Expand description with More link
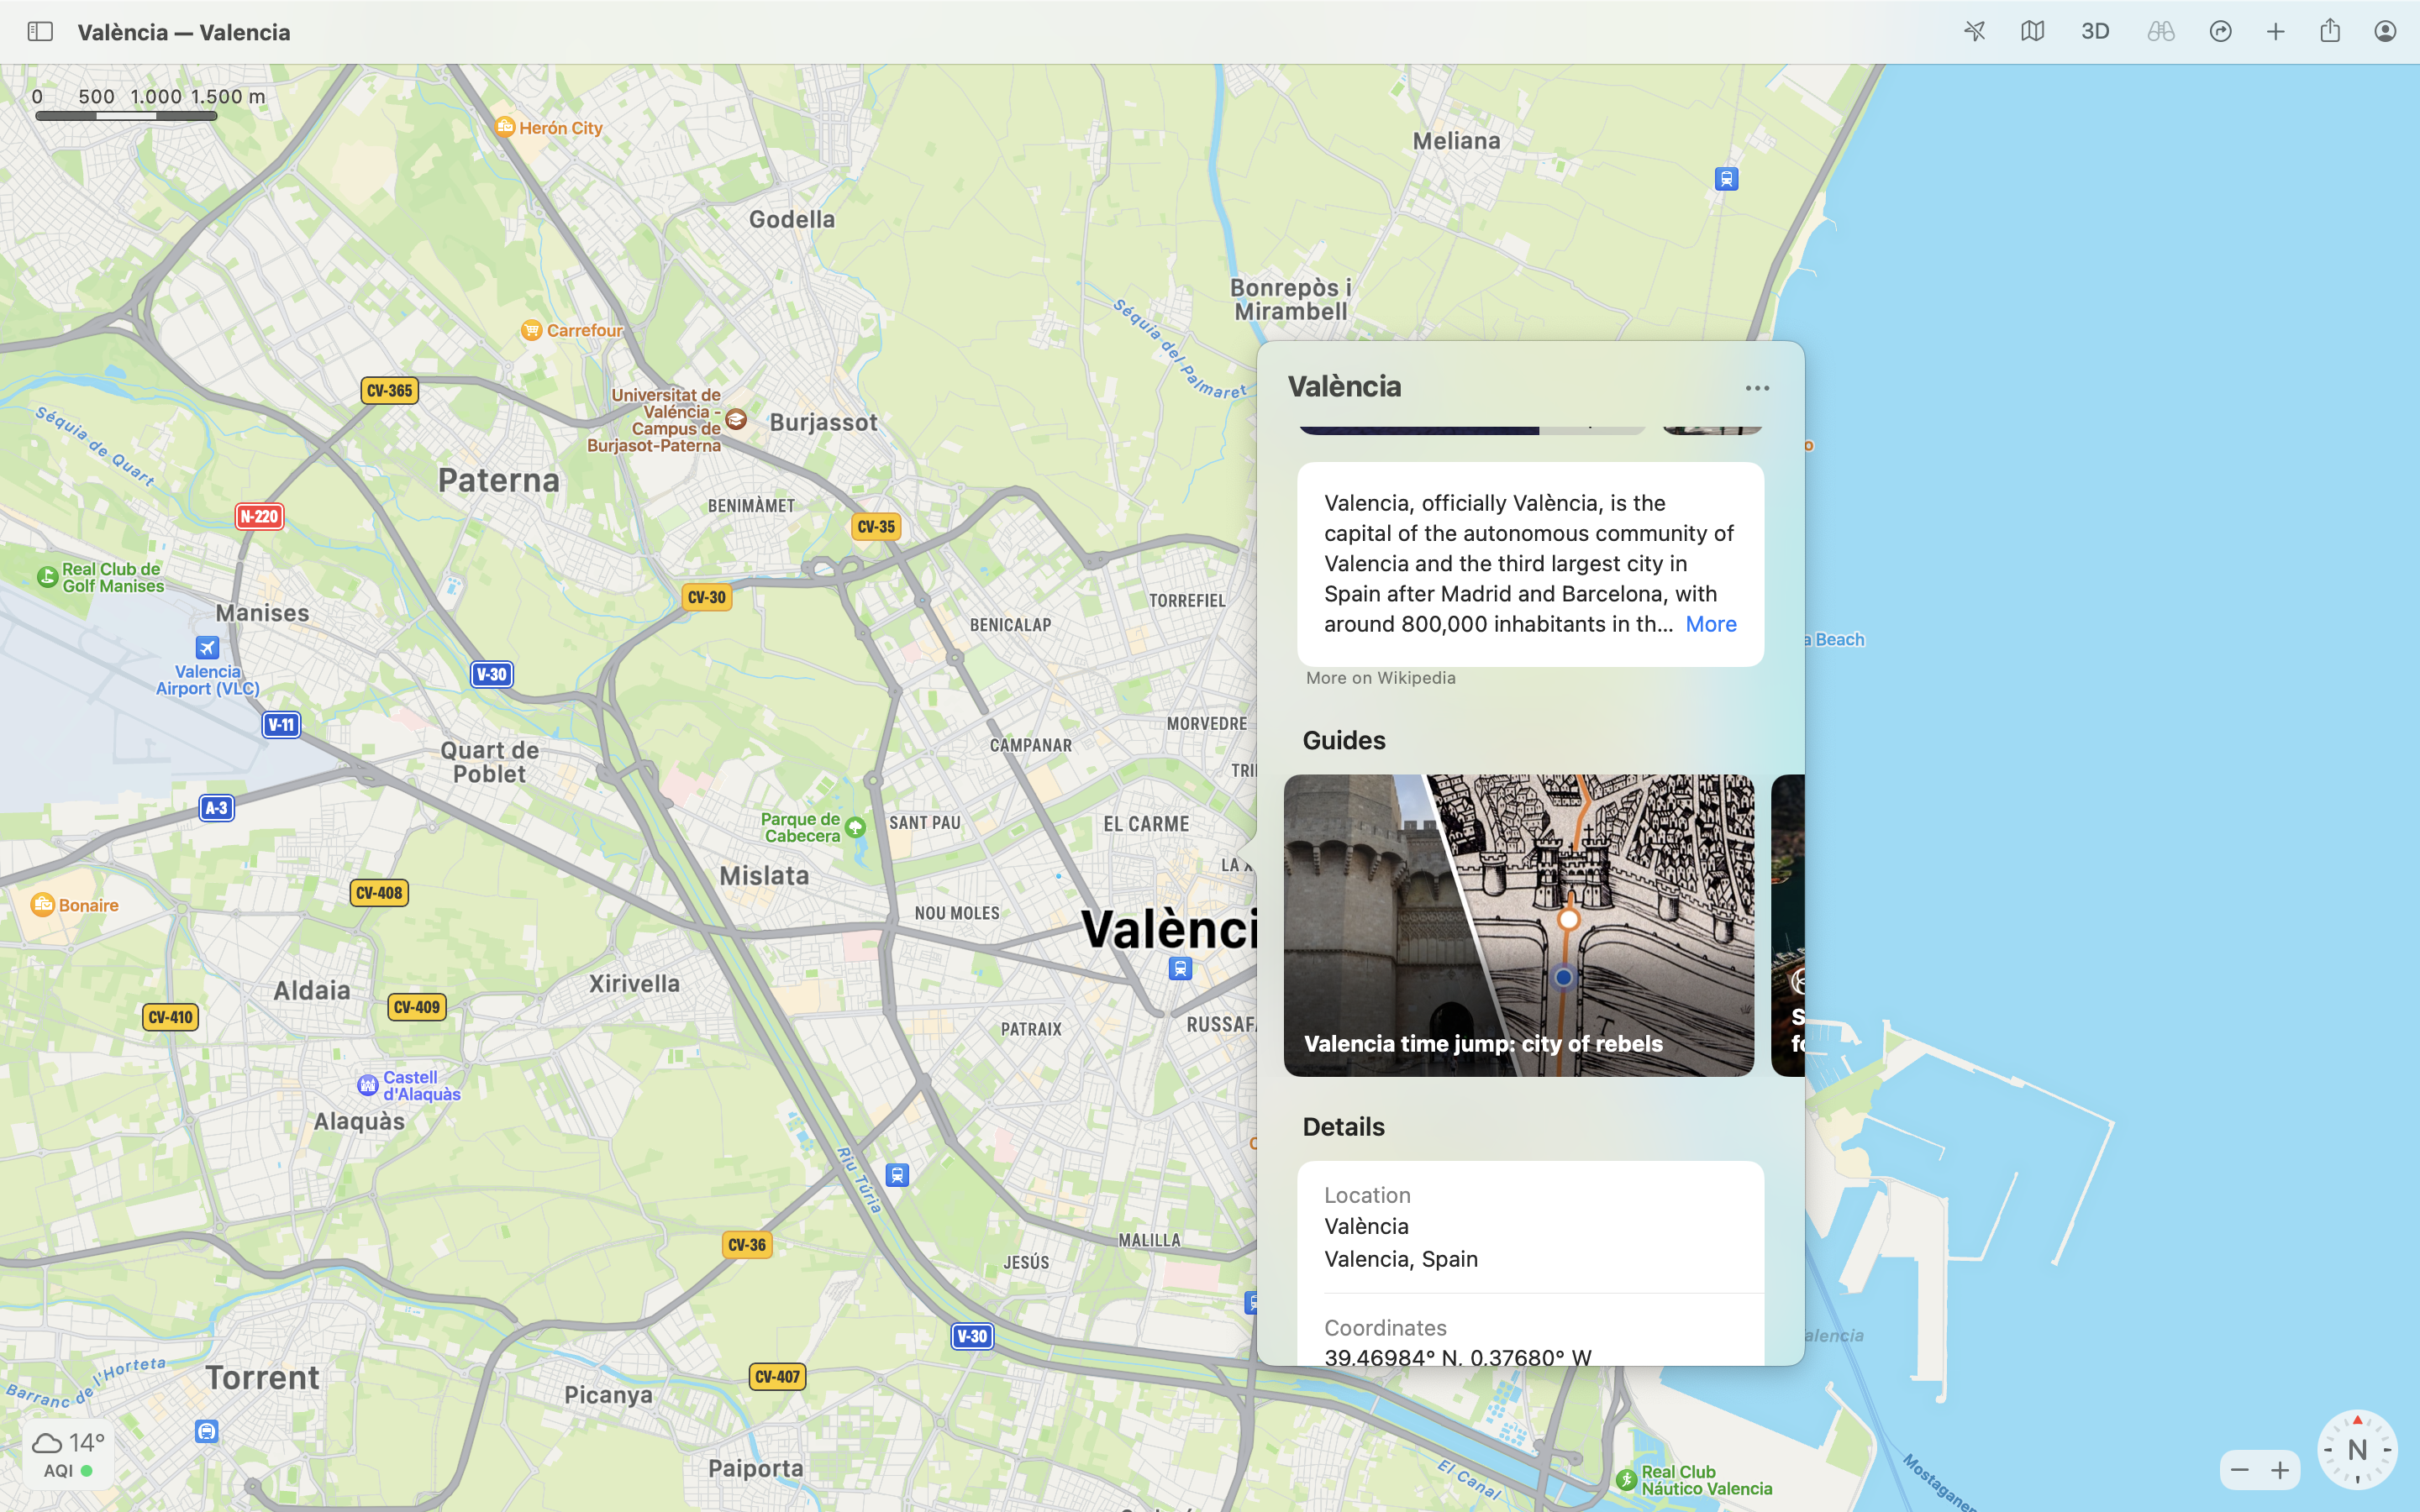The width and height of the screenshot is (2420, 1512). click(x=1710, y=624)
